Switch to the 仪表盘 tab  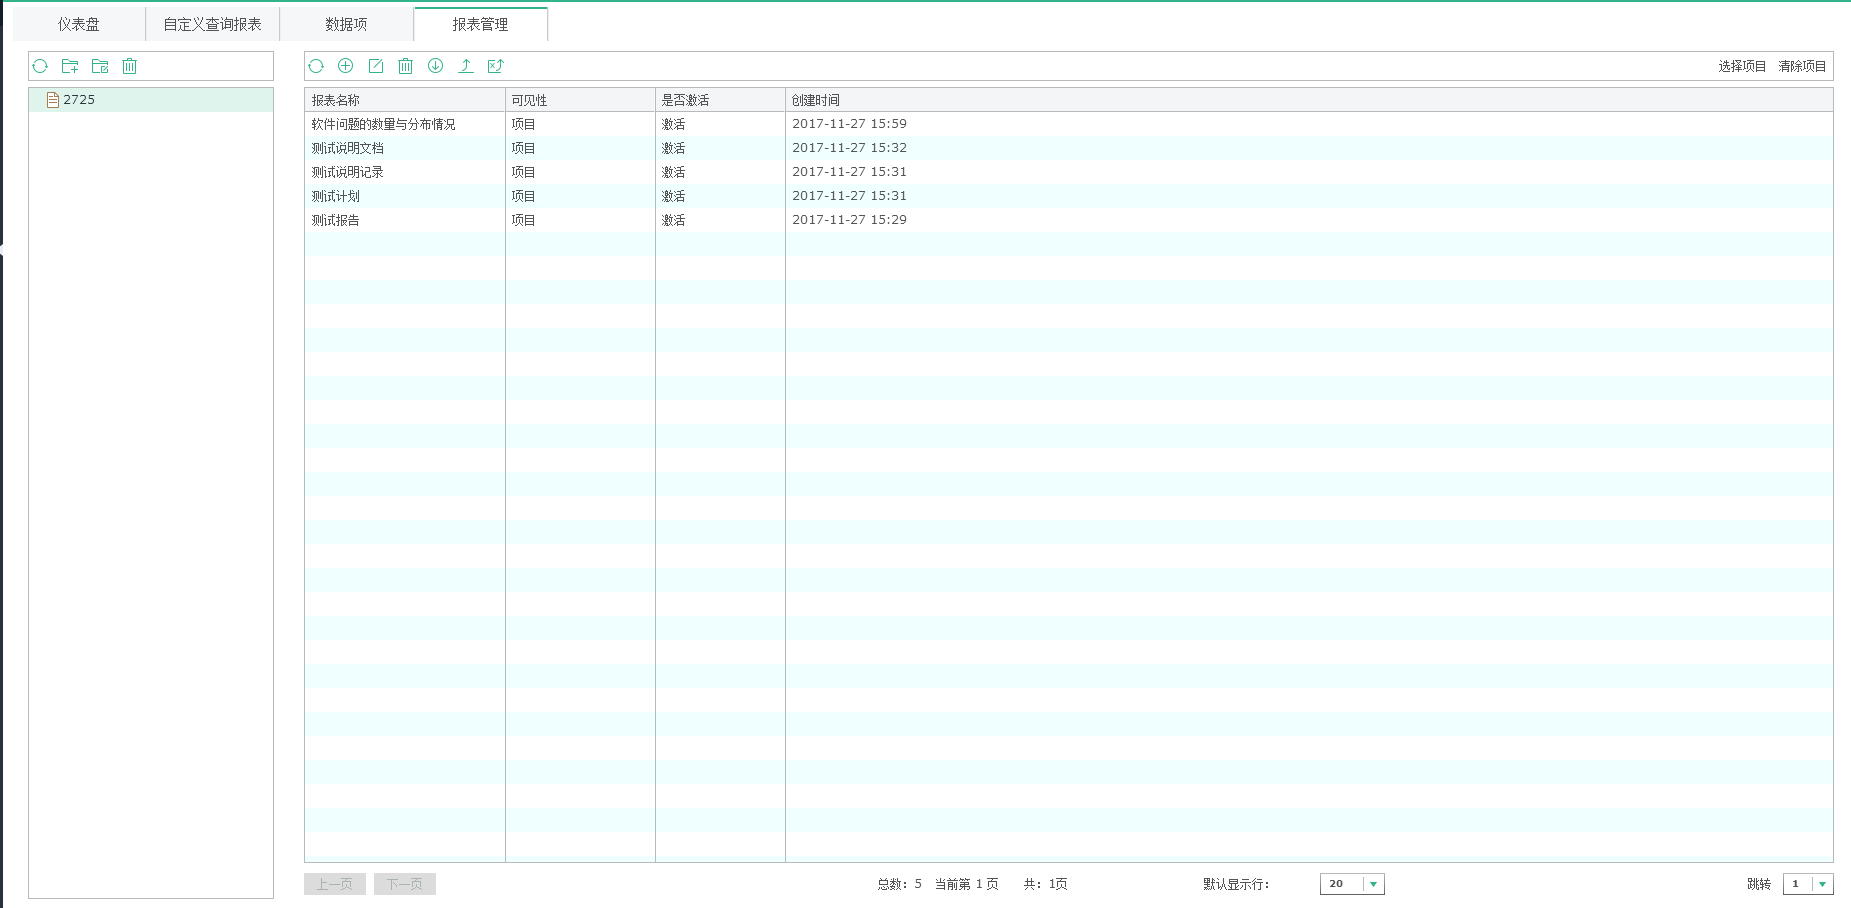pos(79,24)
